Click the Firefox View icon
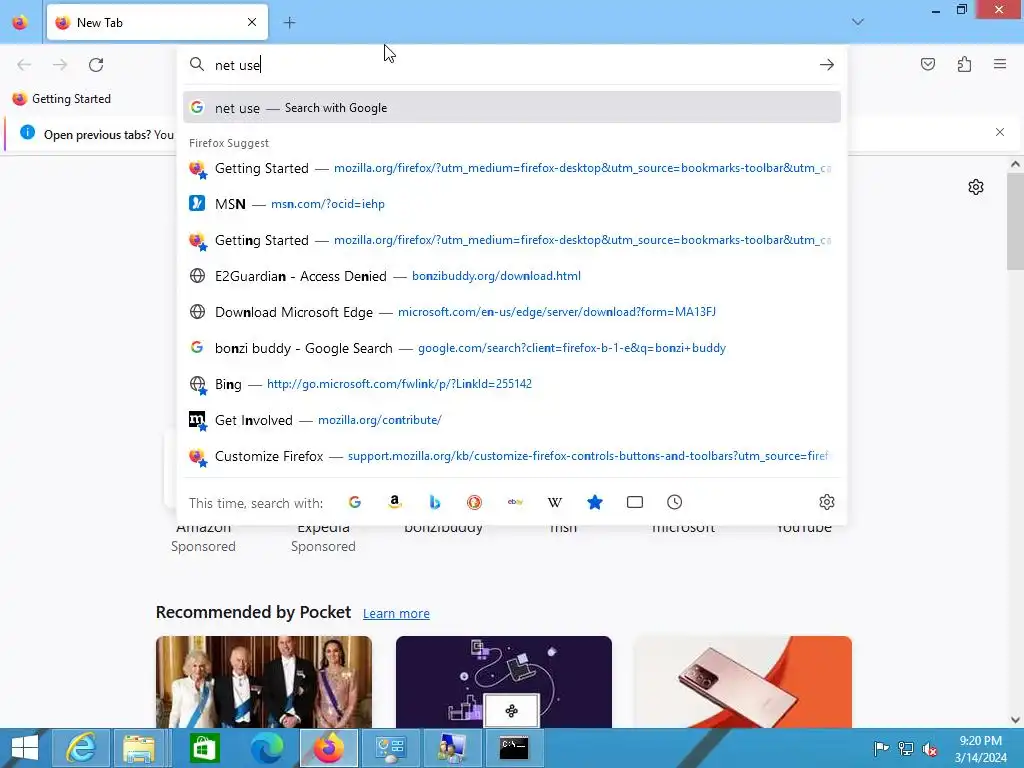Viewport: 1024px width, 768px height. click(x=20, y=22)
